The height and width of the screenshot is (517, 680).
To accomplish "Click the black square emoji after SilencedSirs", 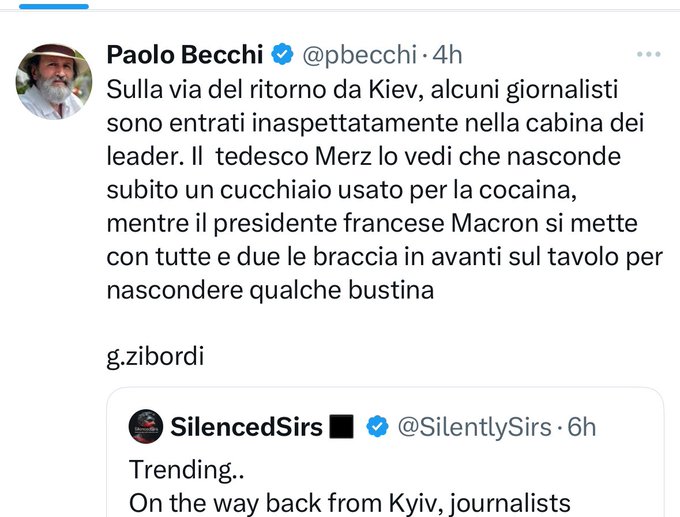I will click(341, 427).
